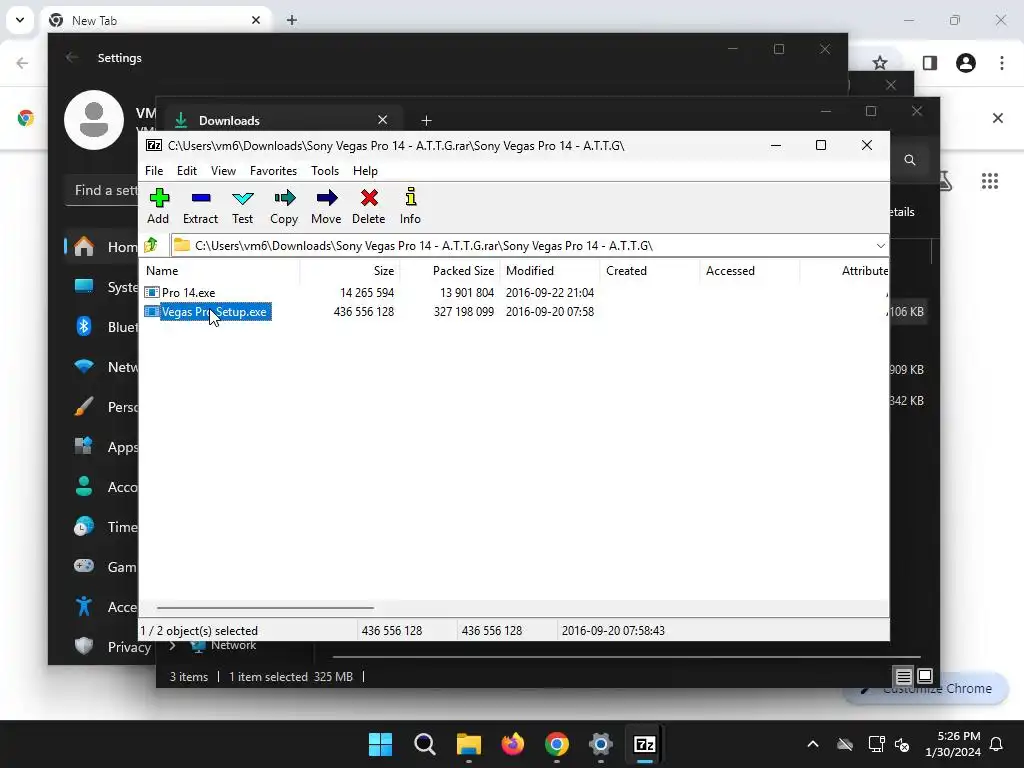Viewport: 1024px width, 768px height.
Task: Open Gaming section in Settings sidebar
Action: point(104,567)
